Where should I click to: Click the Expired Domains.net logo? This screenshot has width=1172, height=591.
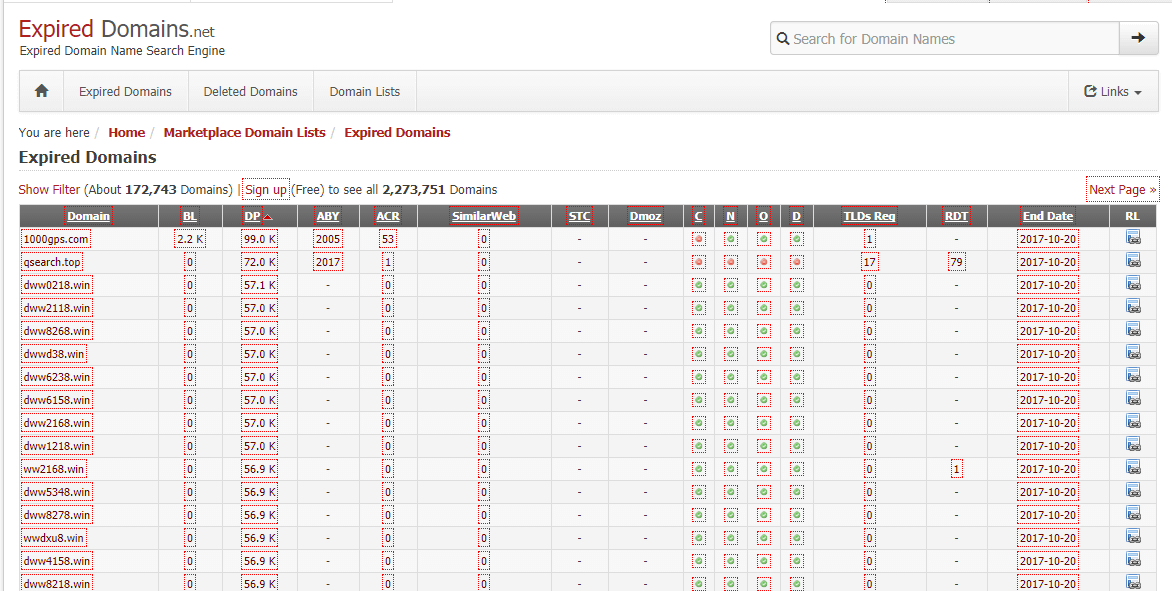click(x=117, y=29)
